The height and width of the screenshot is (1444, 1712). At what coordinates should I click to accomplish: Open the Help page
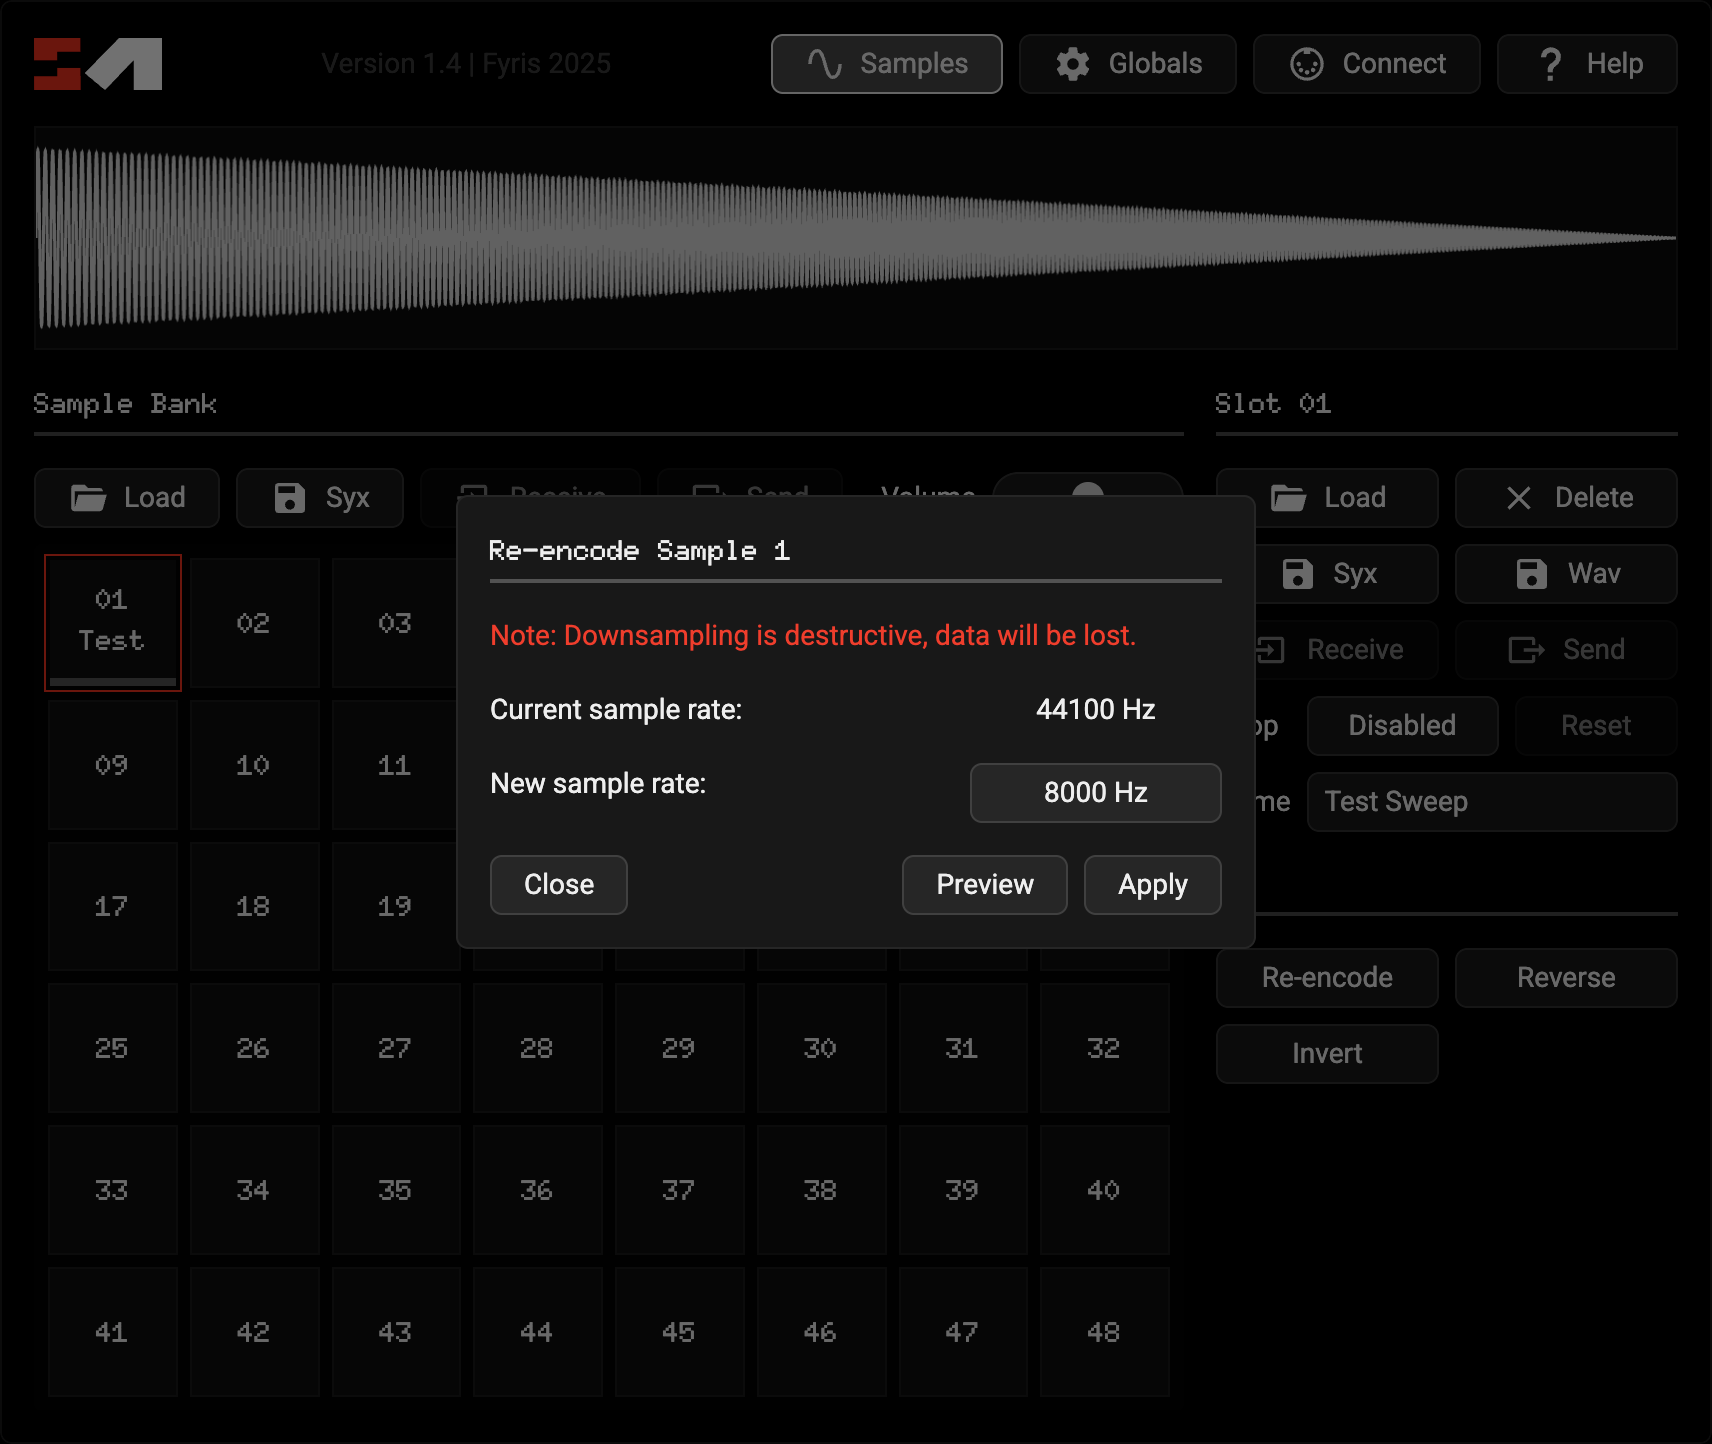[x=1586, y=64]
